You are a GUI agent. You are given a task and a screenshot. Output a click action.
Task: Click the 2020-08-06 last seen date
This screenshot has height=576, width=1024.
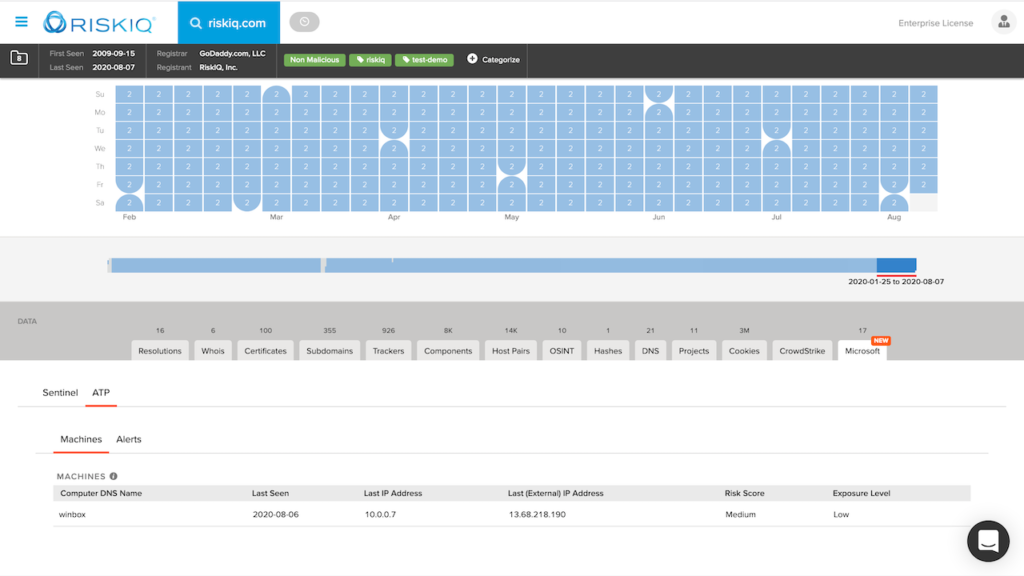pyautogui.click(x=276, y=515)
